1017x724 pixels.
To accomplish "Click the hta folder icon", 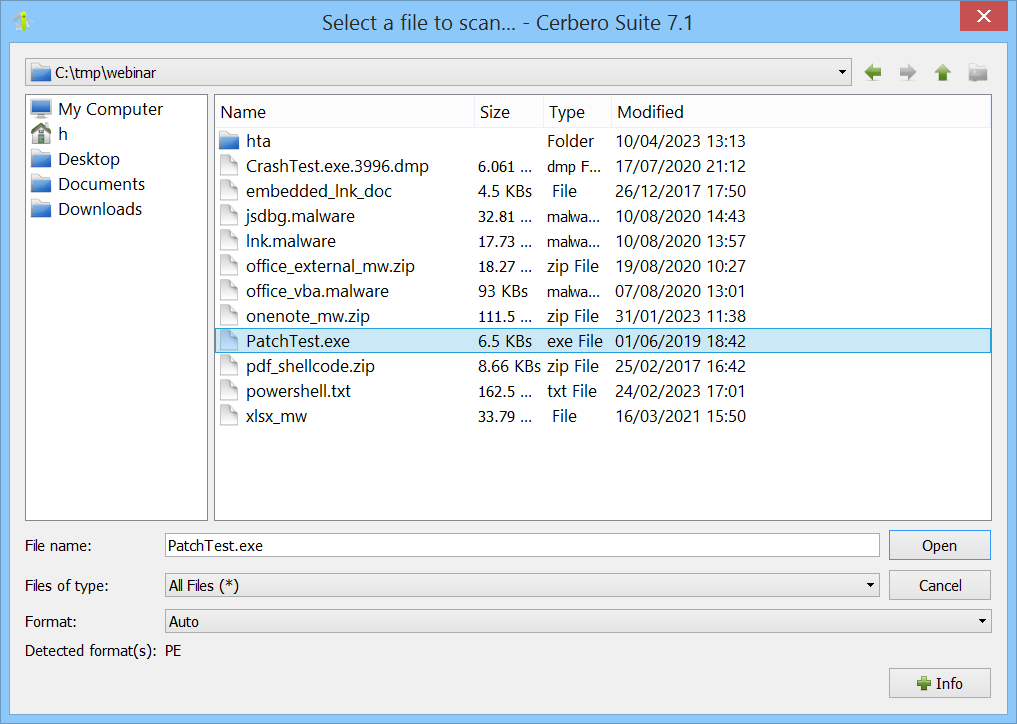I will click(229, 141).
